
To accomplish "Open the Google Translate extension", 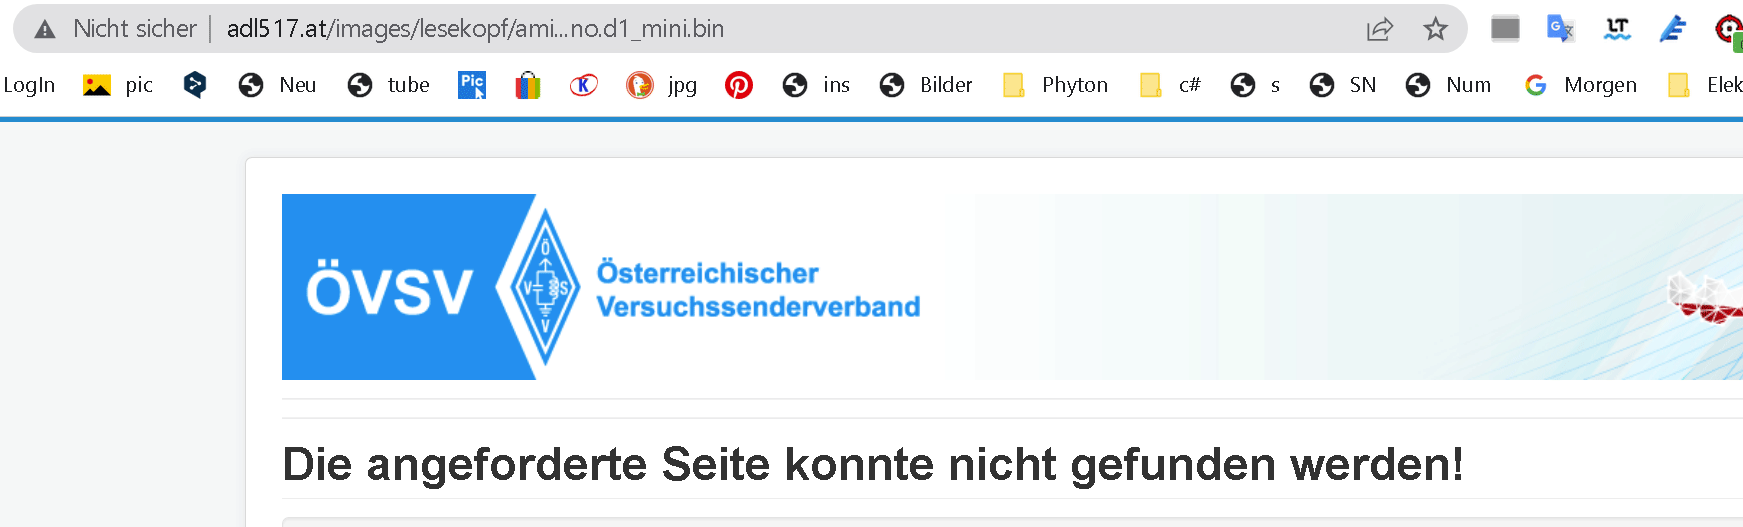I will coord(1560,29).
